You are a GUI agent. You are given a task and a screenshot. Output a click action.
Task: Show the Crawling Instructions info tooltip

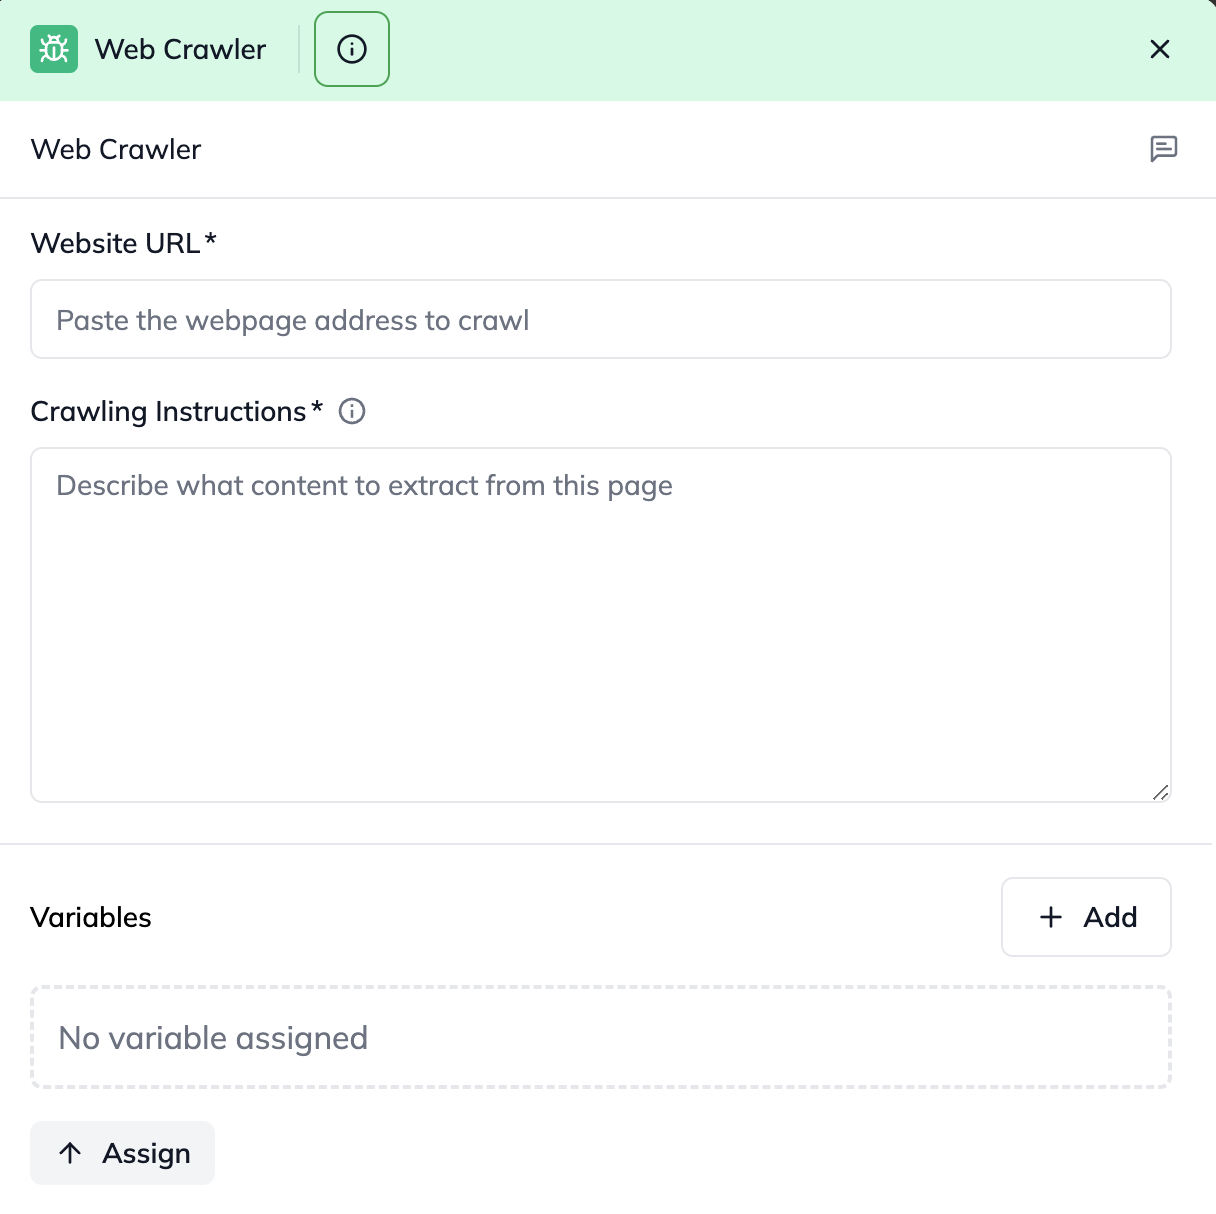352,411
